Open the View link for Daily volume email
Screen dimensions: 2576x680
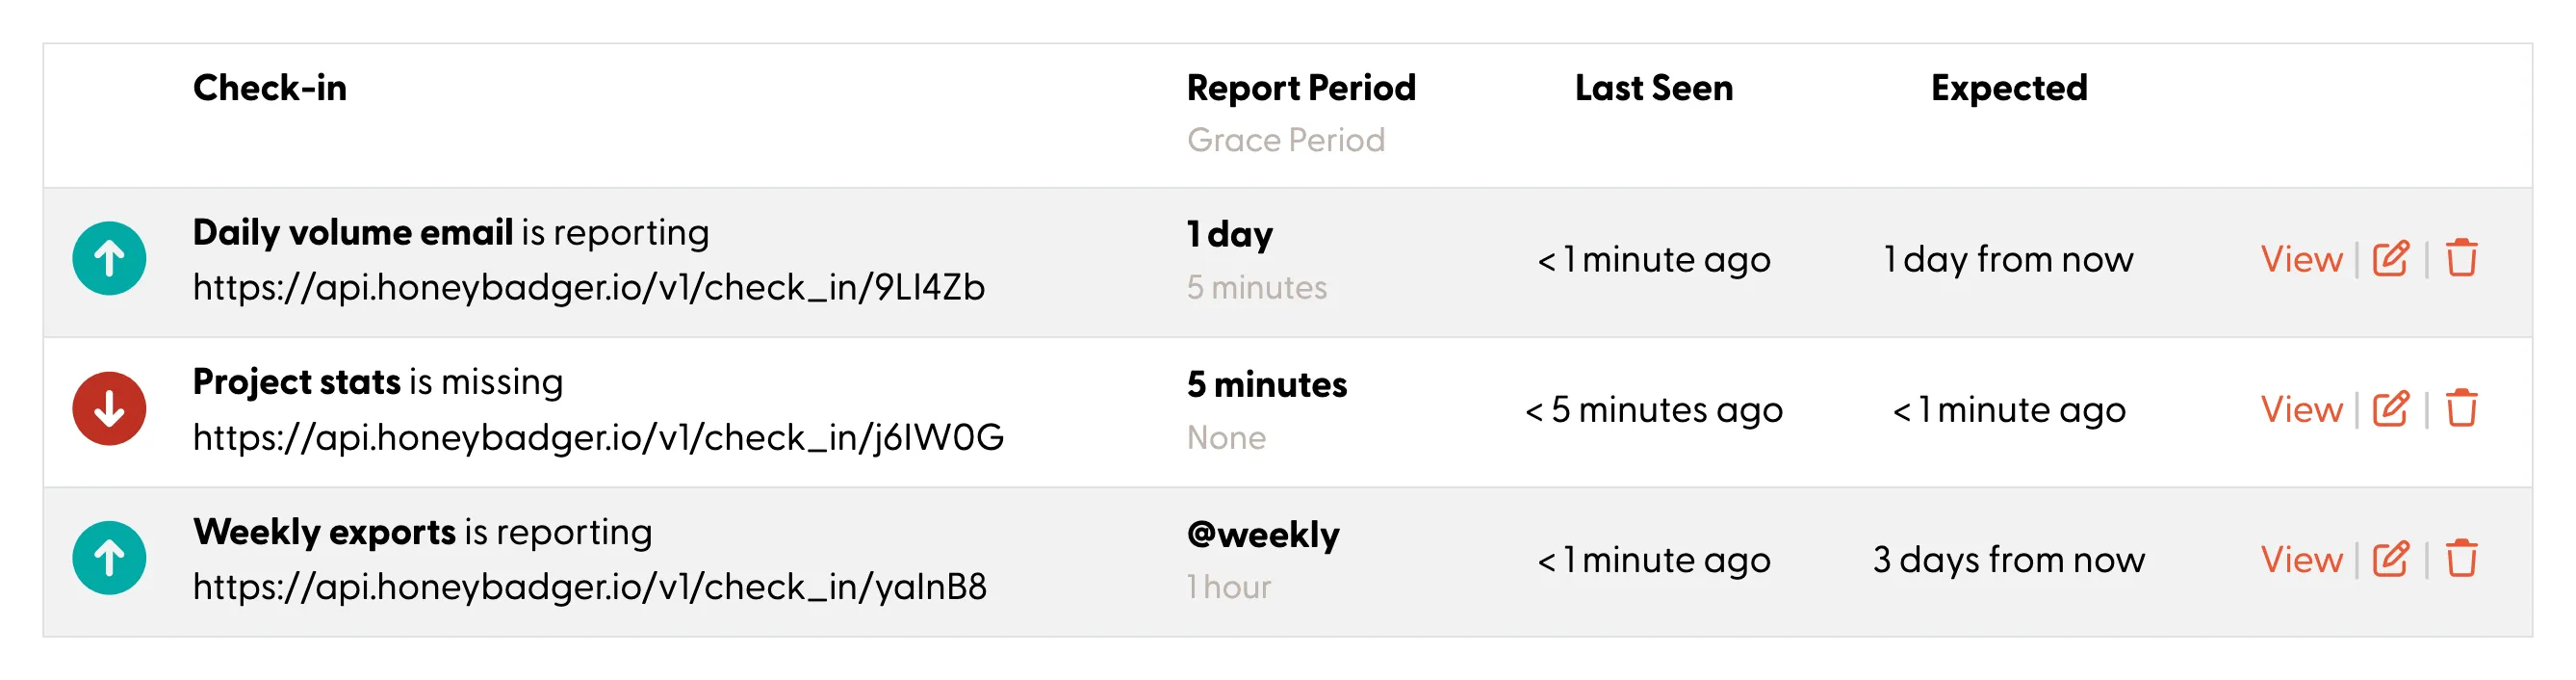coord(2302,258)
